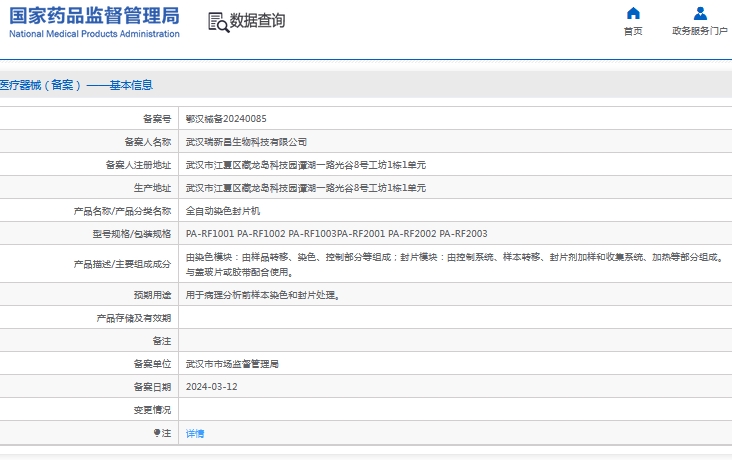Click the description line 与盖玻片或胶带配合使用
Screen dimensions: 732x460
[x=239, y=271]
